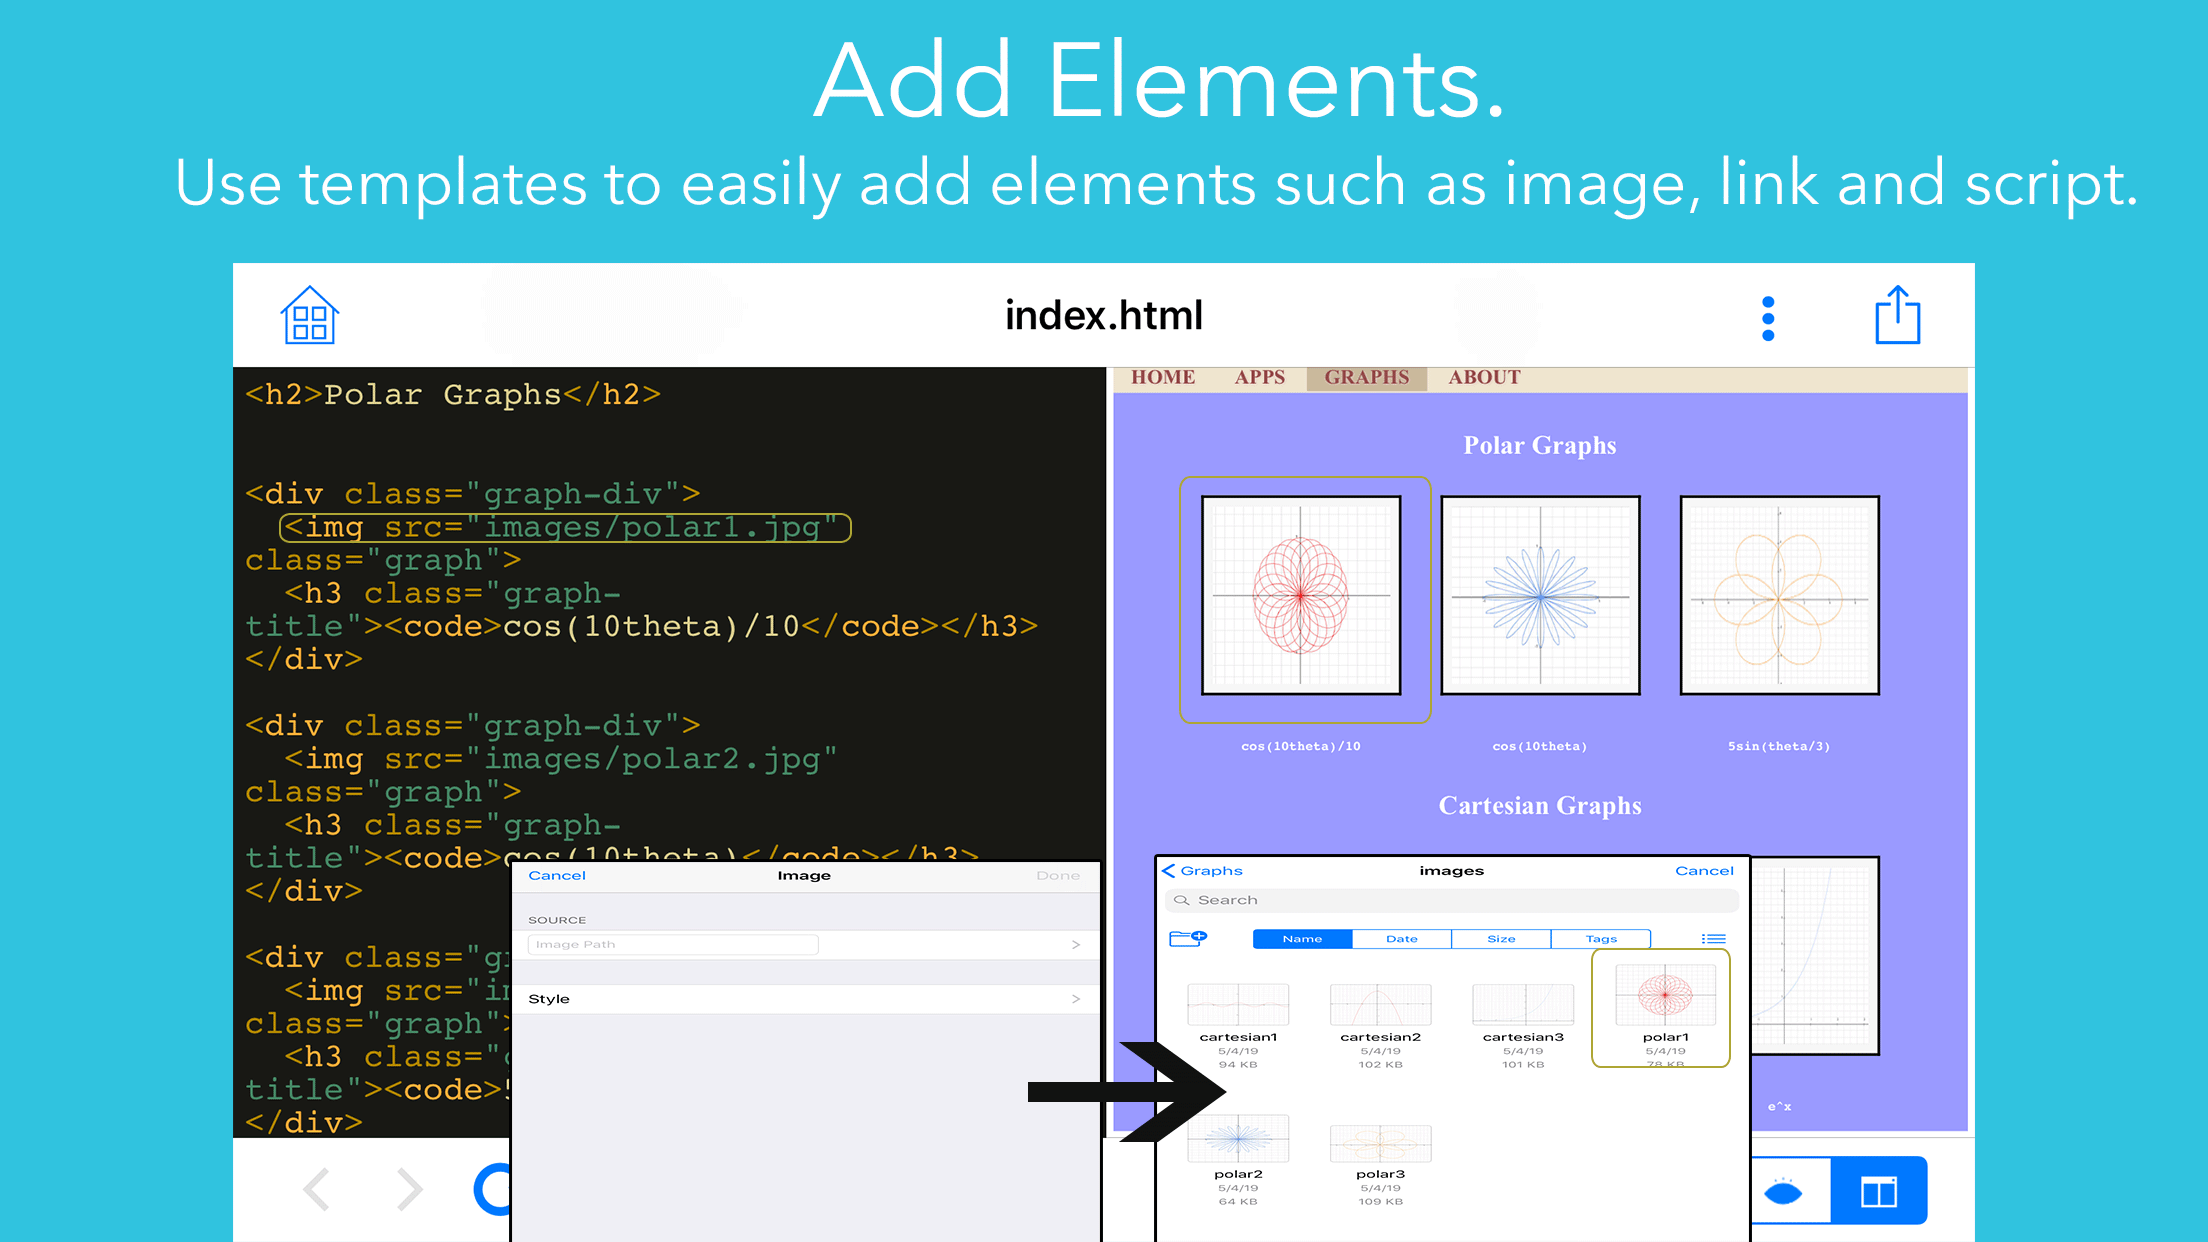
Task: Sort files by Date
Action: [x=1401, y=938]
